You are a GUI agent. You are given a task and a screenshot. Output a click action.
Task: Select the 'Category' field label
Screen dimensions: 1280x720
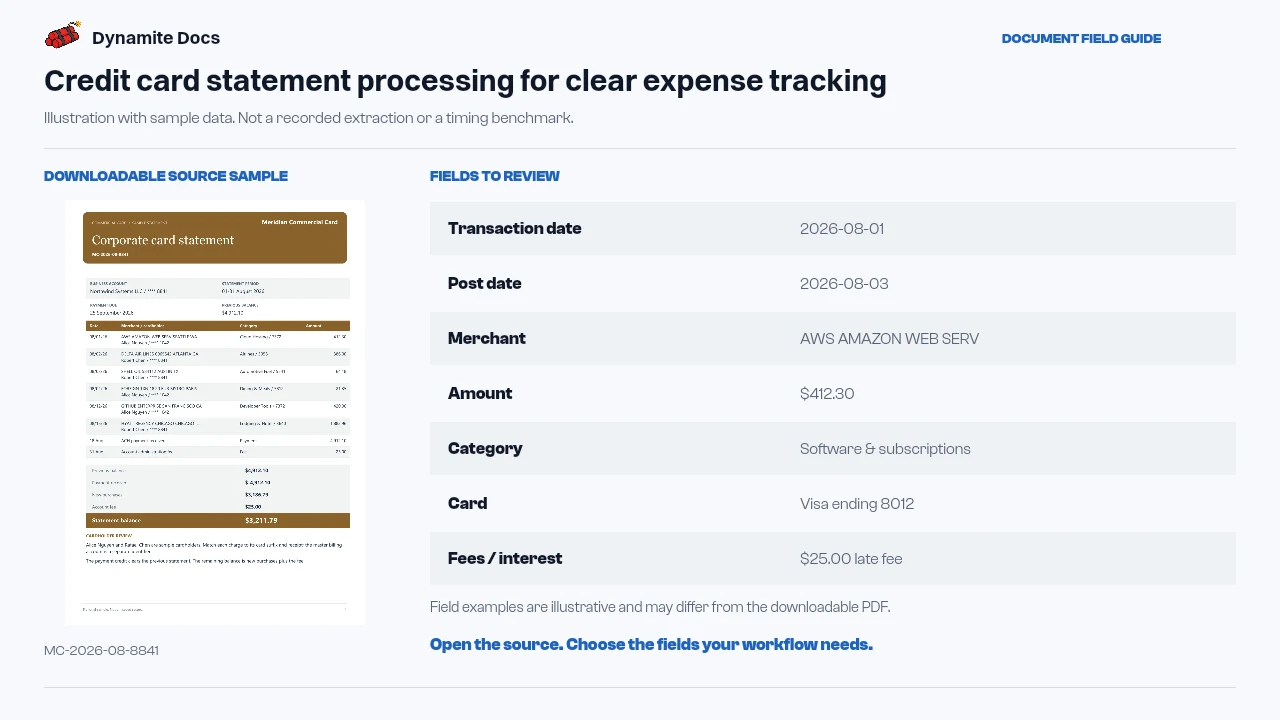[485, 448]
